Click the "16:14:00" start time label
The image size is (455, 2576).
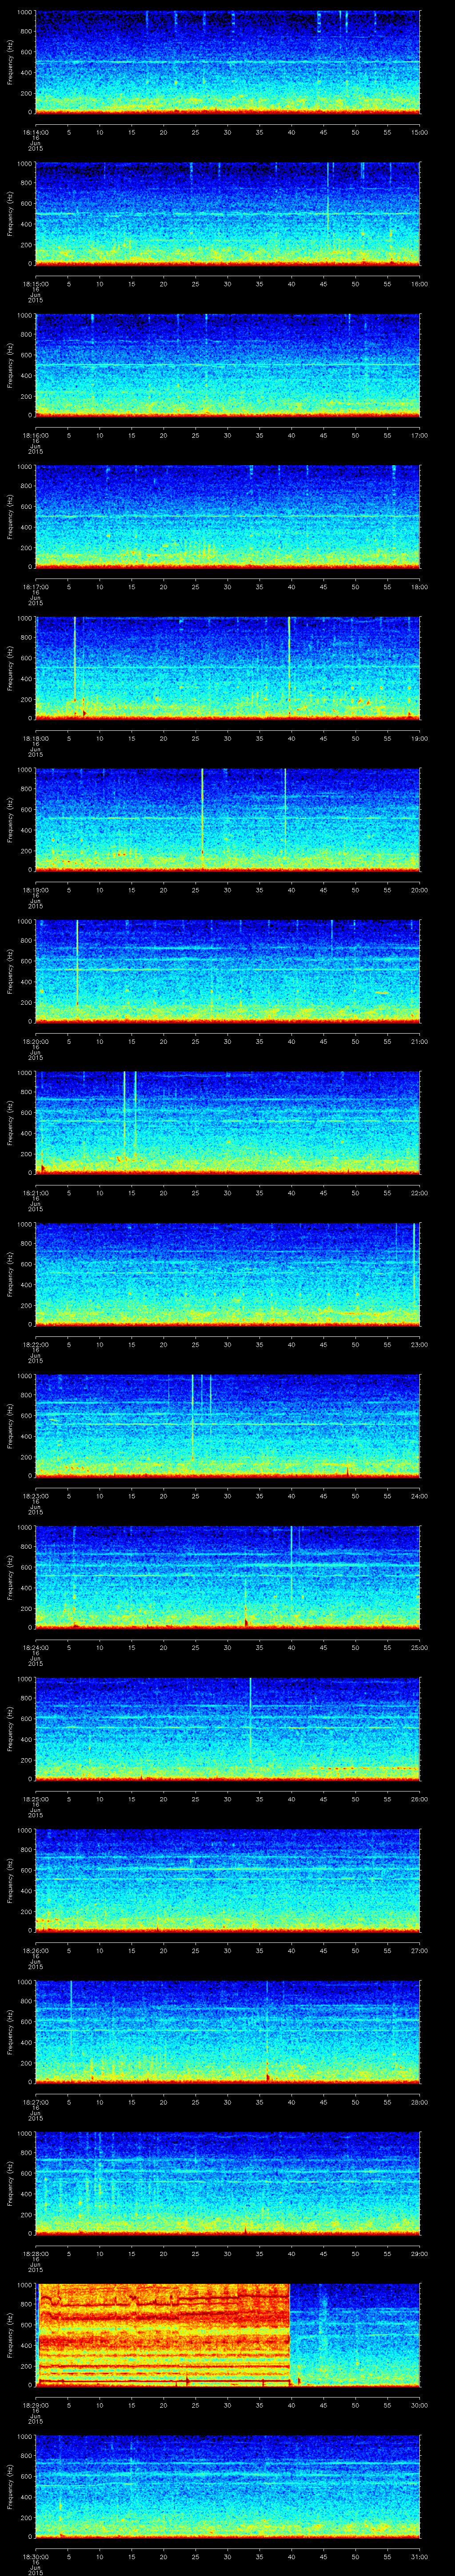pyautogui.click(x=35, y=131)
